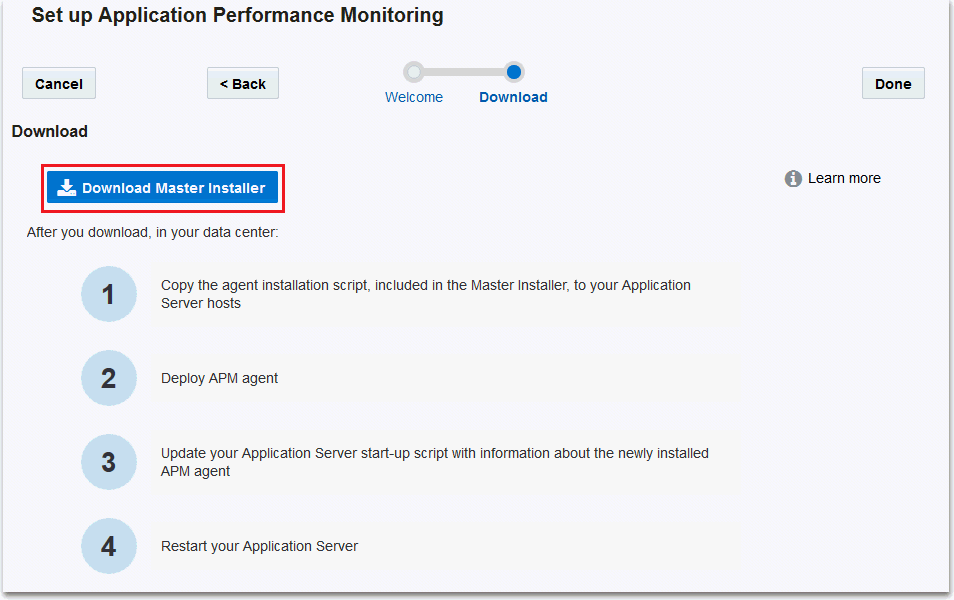Click the Download step progress dot
Viewport: 954px width, 600px height.
tap(514, 72)
